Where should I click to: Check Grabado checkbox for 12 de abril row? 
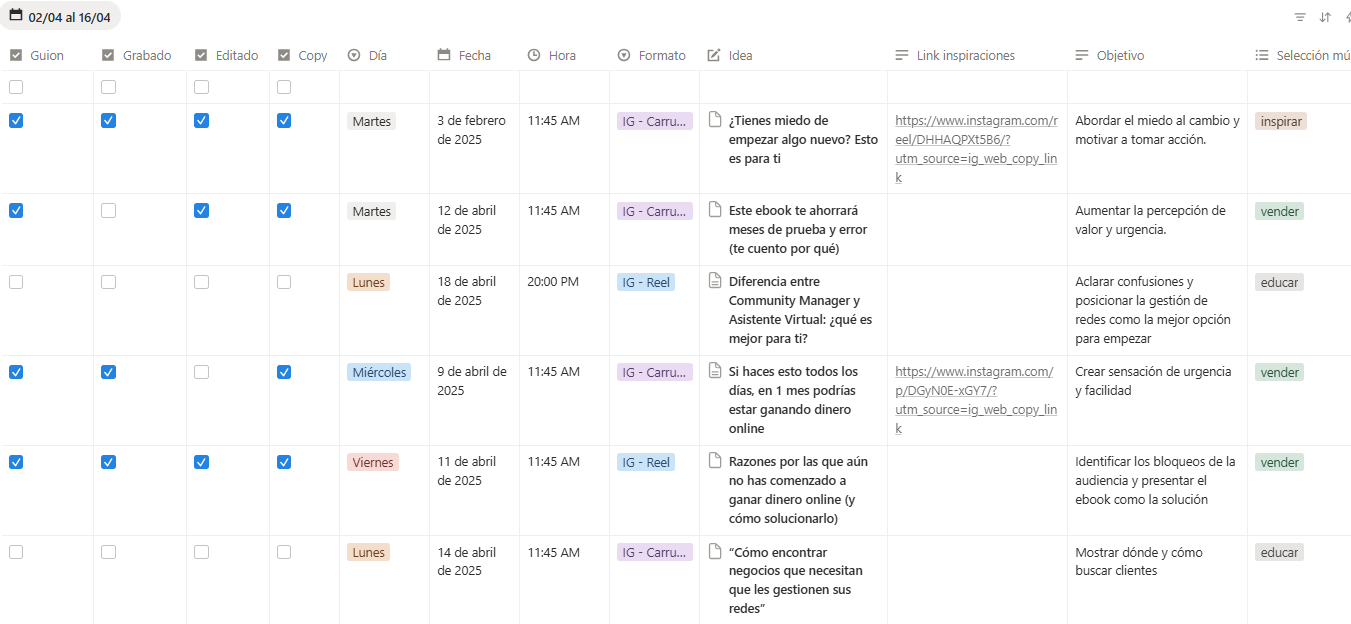pos(108,210)
